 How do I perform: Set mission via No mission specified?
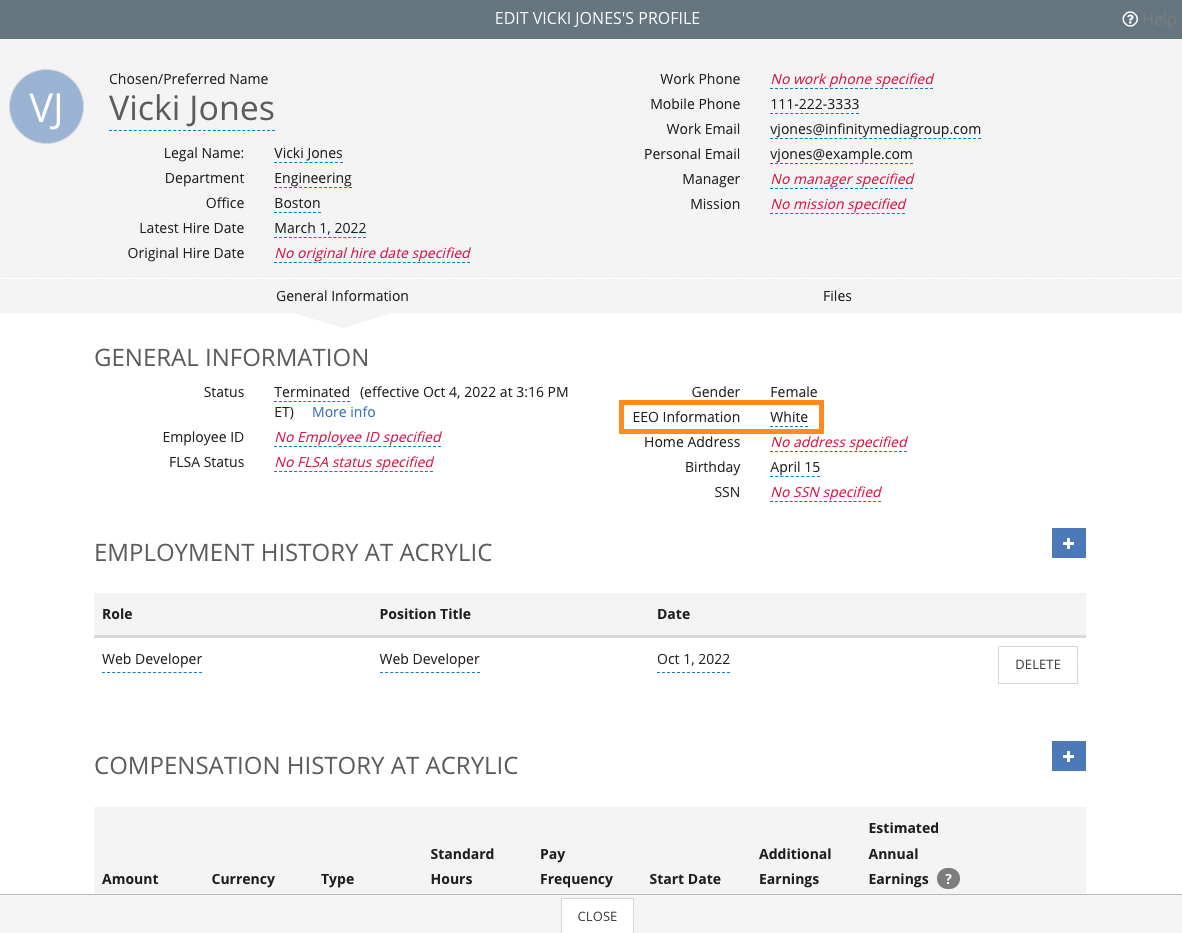[838, 204]
